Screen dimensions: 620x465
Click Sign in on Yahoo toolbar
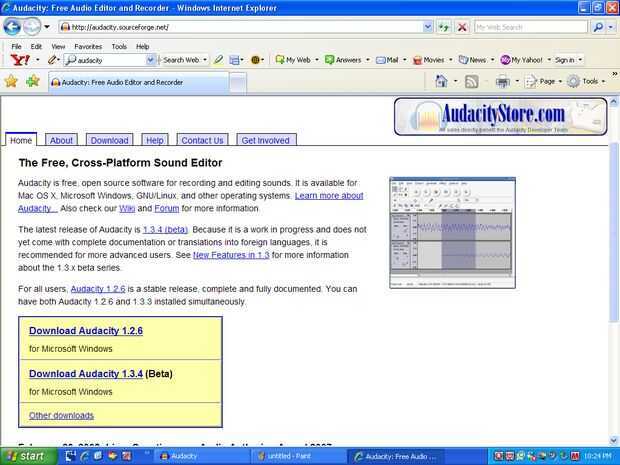pos(564,60)
